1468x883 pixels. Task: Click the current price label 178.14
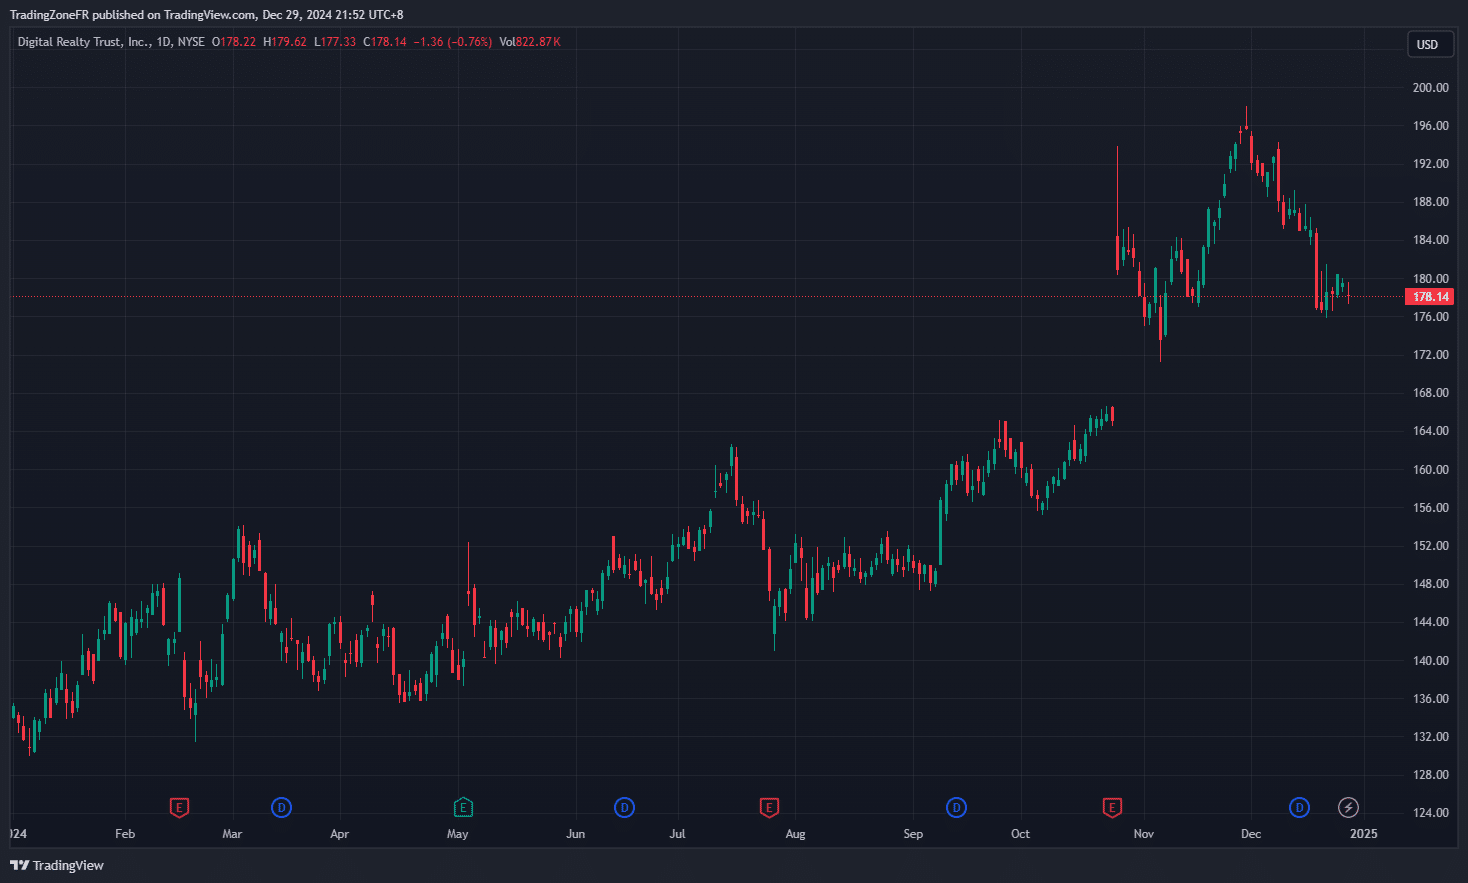coord(1430,297)
